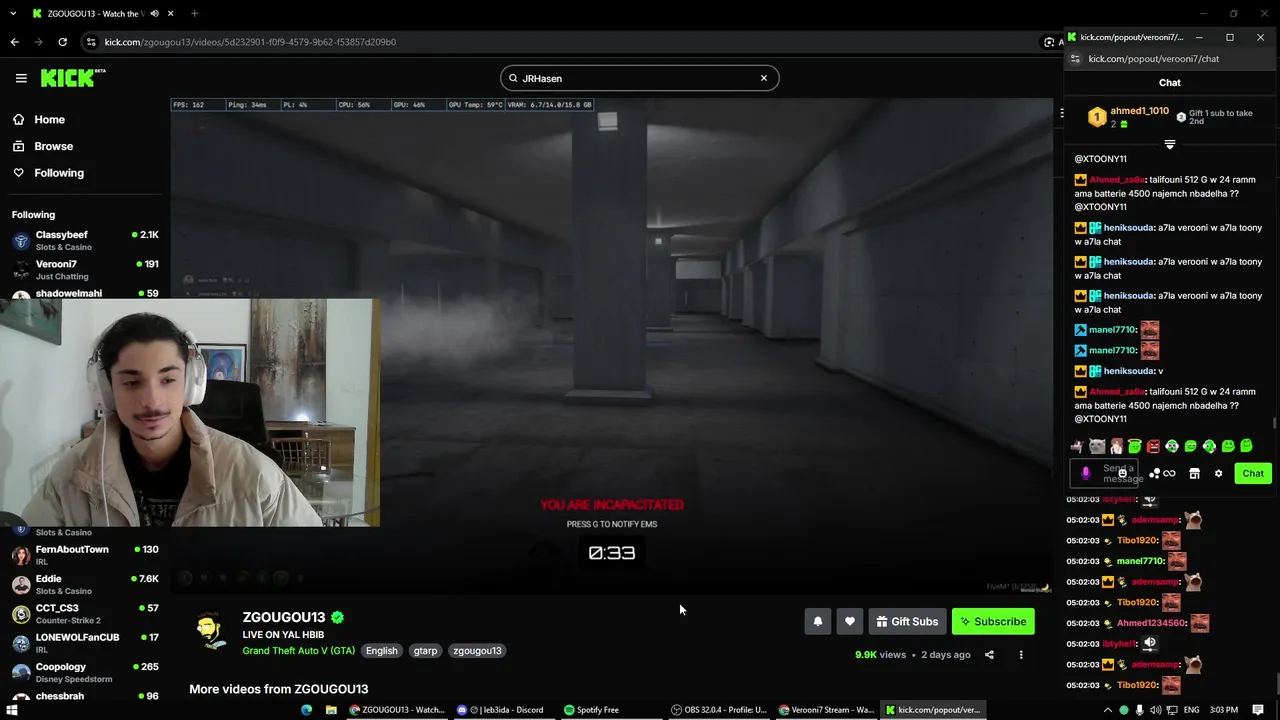This screenshot has width=1280, height=720.
Task: Open a new browser tab
Action: point(194,14)
